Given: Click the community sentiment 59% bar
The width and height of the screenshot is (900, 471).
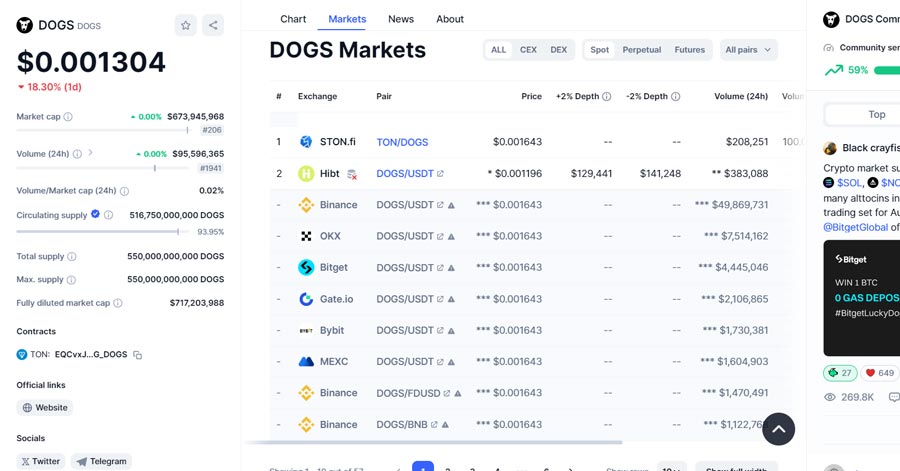Looking at the screenshot, I should coord(887,71).
